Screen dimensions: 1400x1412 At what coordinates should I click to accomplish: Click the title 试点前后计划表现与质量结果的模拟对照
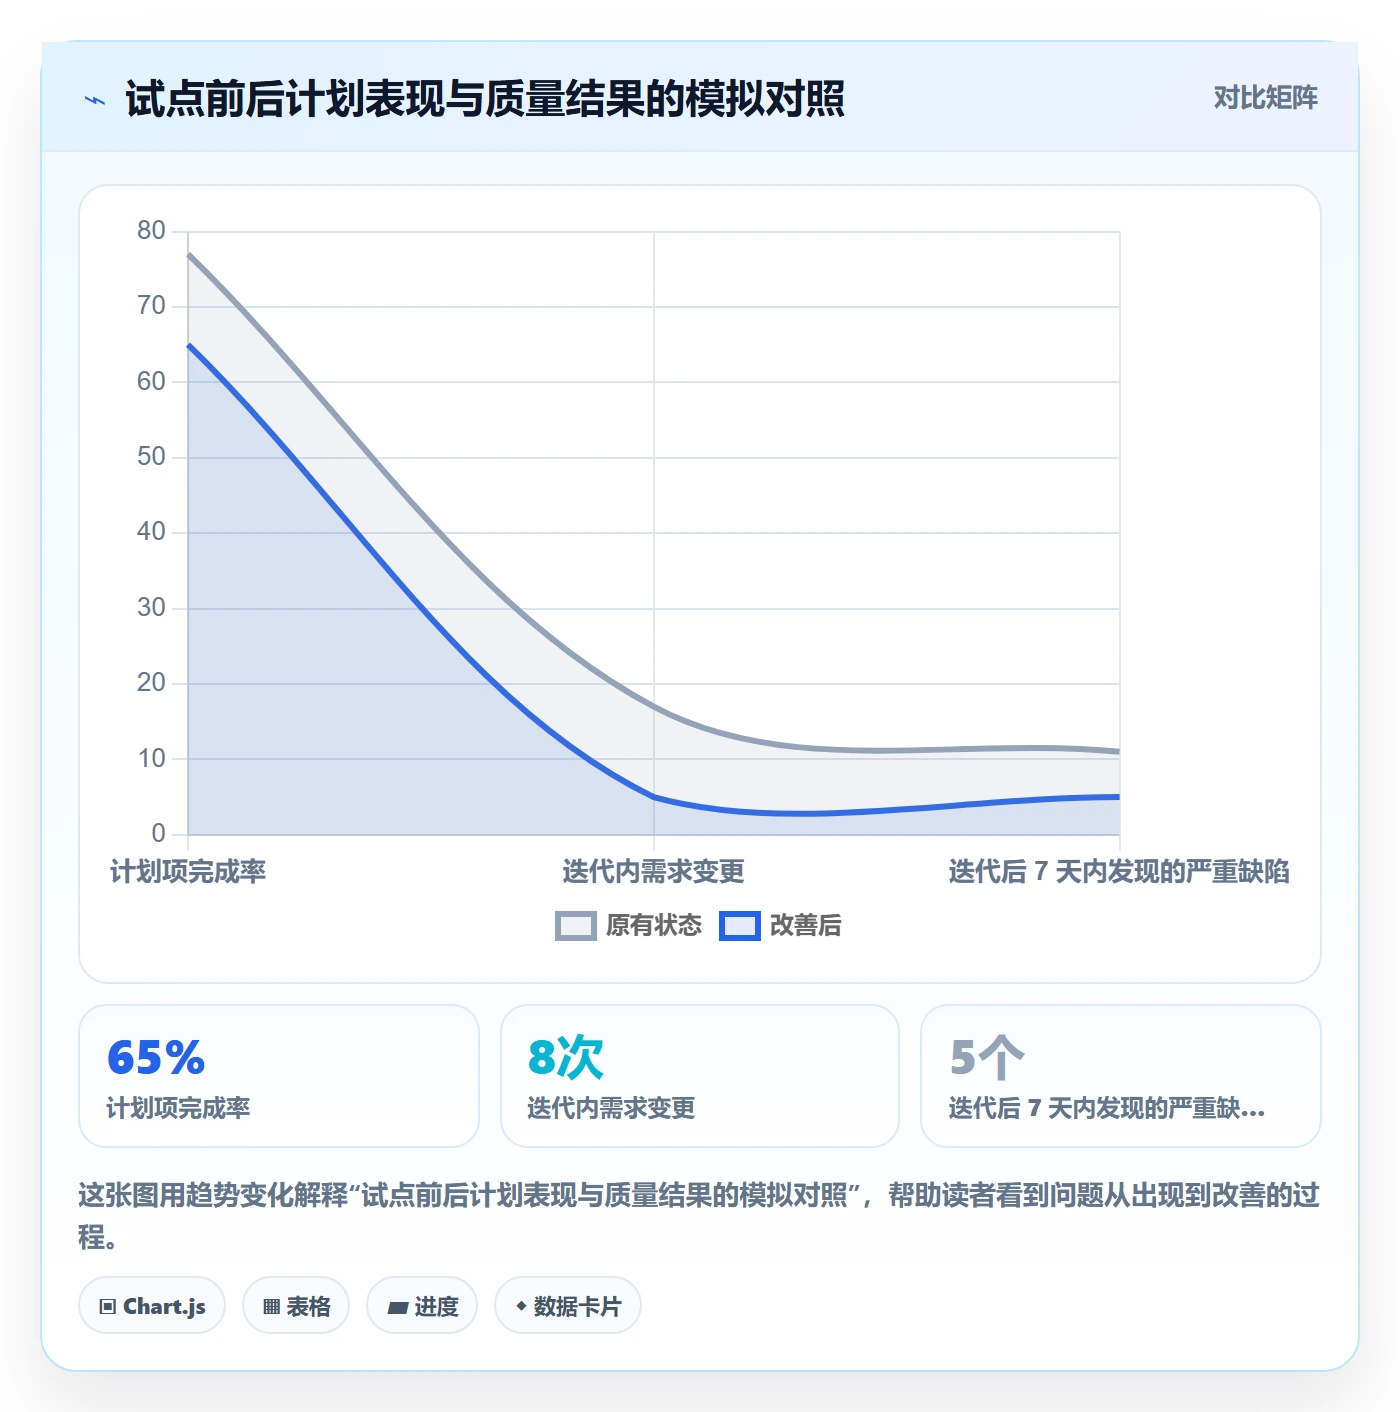click(x=485, y=99)
